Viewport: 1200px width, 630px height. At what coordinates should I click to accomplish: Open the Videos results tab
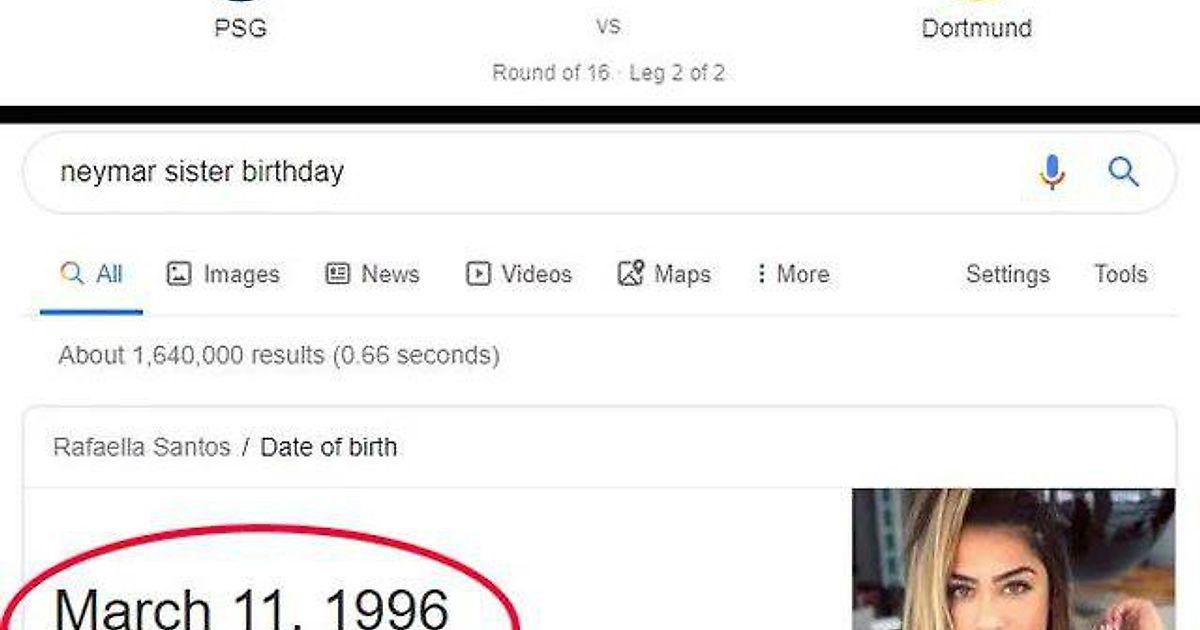(519, 274)
